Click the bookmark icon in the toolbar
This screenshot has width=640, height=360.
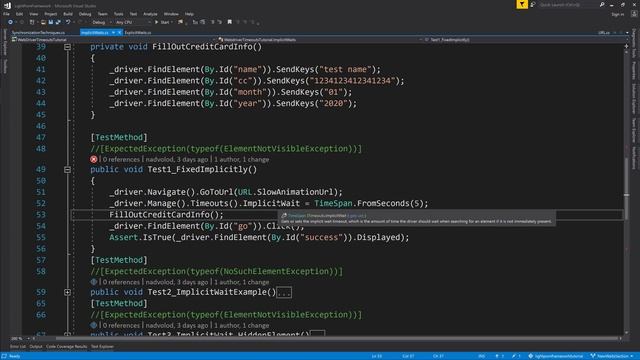(229, 22)
